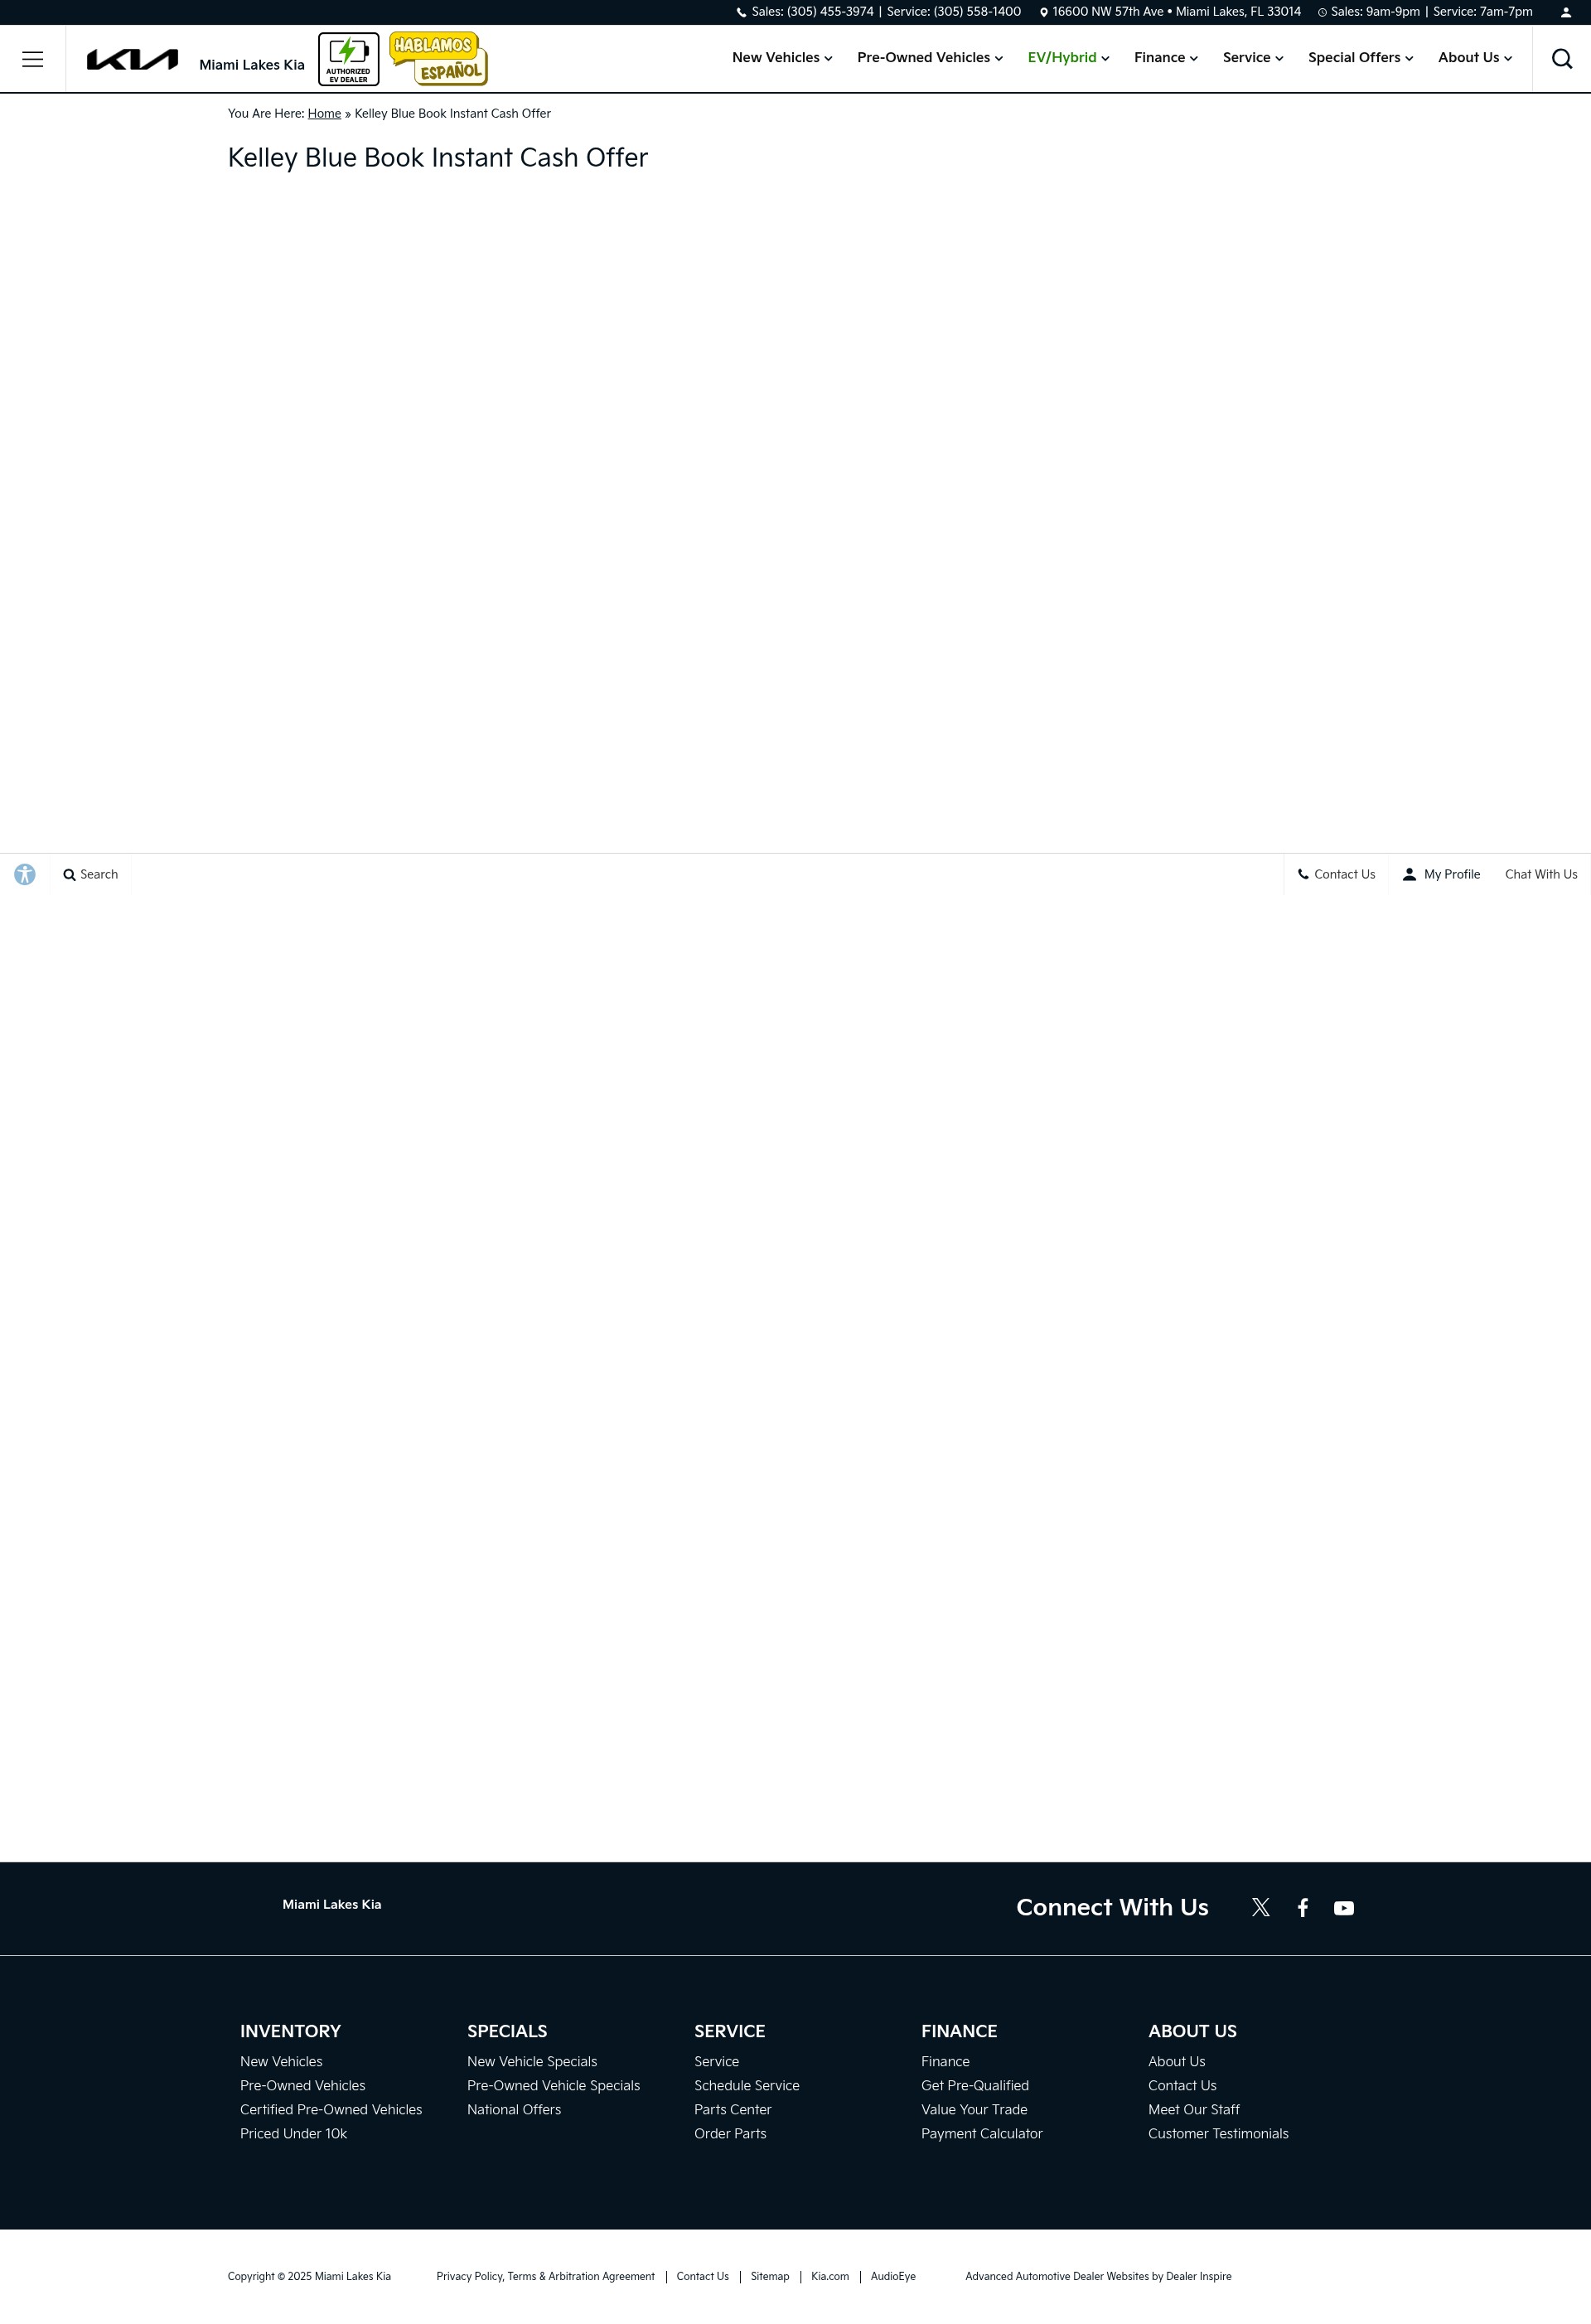Call the Service phone number (305) 558-1400
The image size is (1591, 2324).
click(953, 12)
